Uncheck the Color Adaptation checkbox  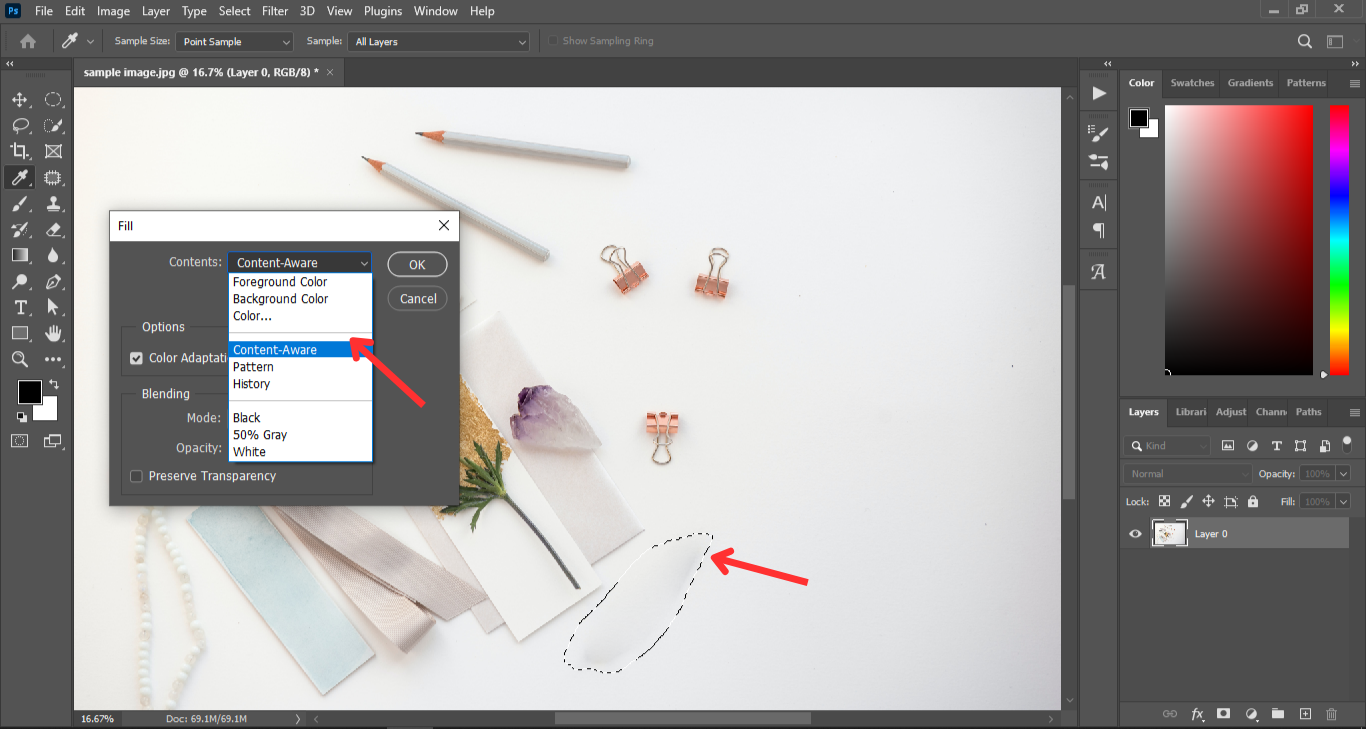[x=136, y=358]
